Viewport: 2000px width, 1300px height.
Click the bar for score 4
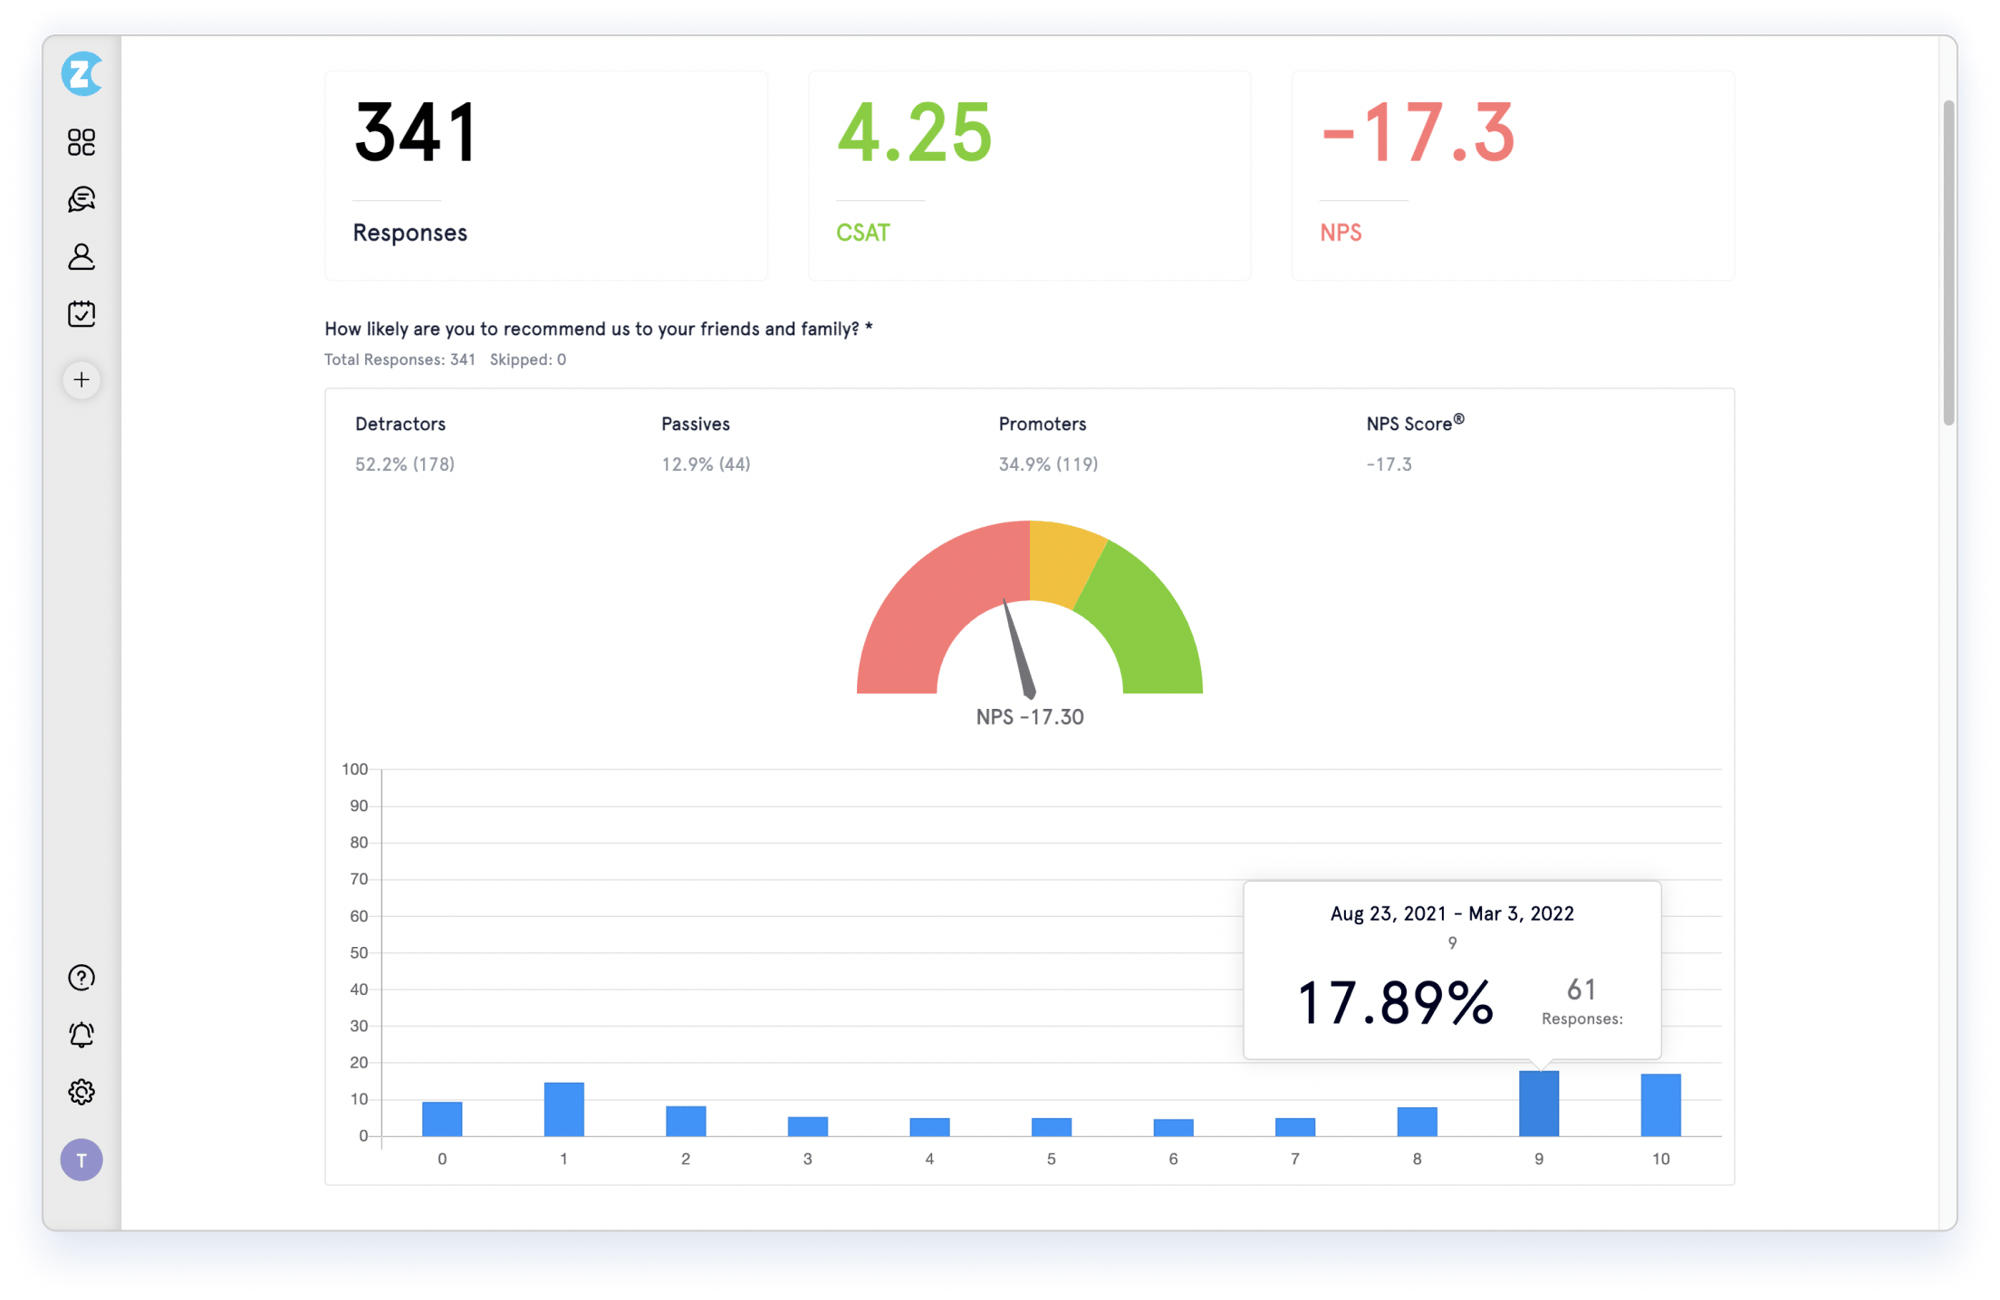point(930,1127)
